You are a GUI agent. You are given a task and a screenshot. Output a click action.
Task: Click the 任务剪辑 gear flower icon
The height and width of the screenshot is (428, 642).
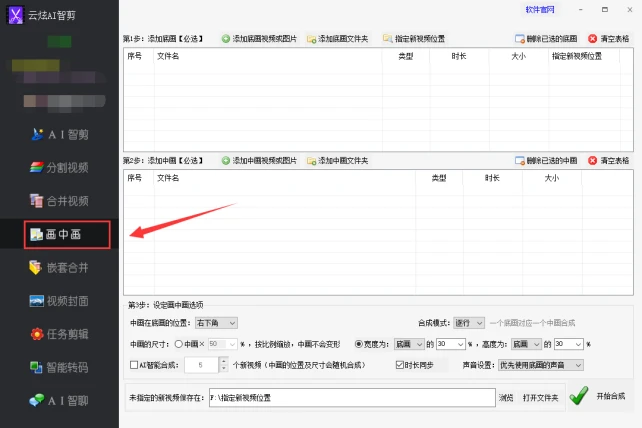37,334
